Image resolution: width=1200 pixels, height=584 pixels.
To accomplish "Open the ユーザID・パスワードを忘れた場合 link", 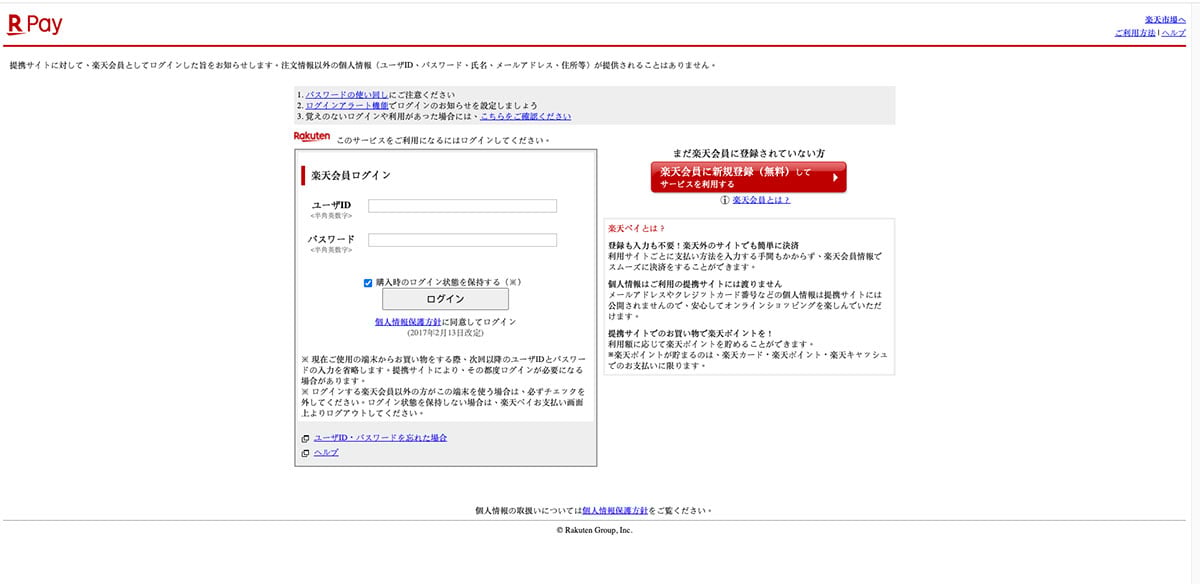I will click(x=380, y=439).
